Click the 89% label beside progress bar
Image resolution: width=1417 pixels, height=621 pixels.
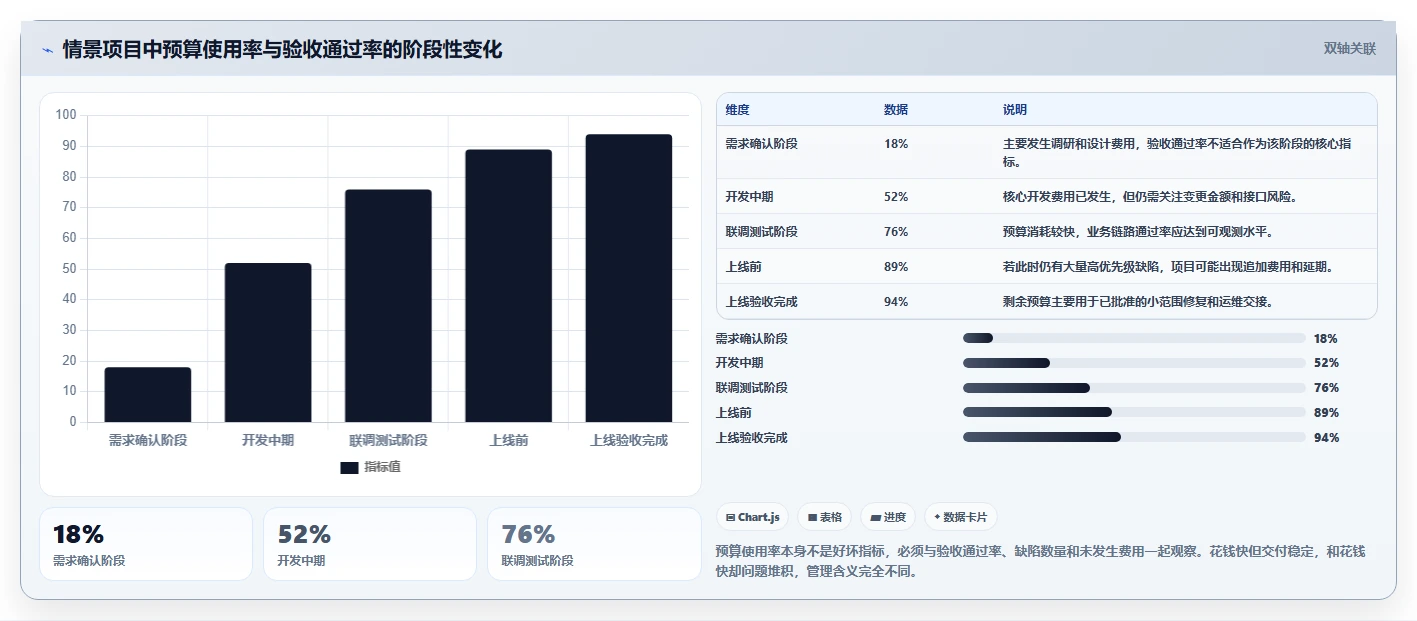[x=1326, y=412]
